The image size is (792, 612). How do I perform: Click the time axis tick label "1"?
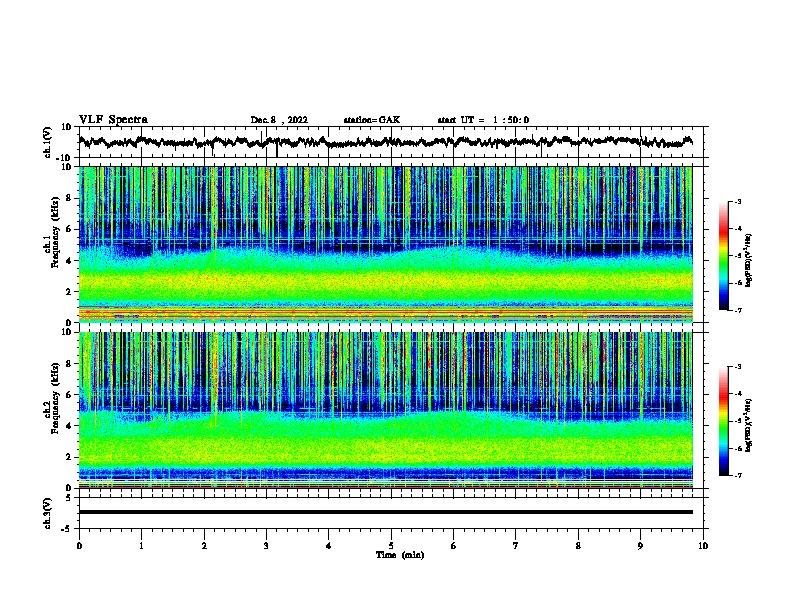point(141,545)
